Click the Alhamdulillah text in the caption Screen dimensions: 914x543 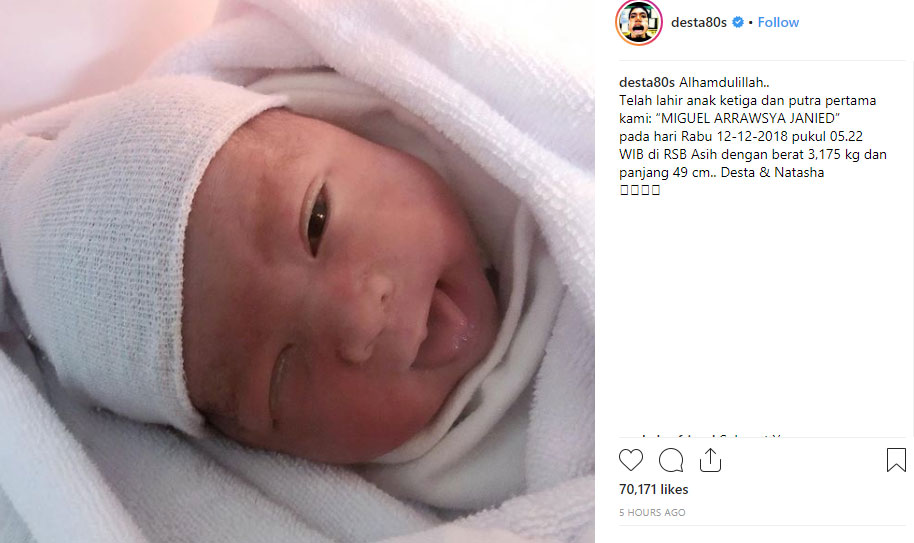click(724, 83)
